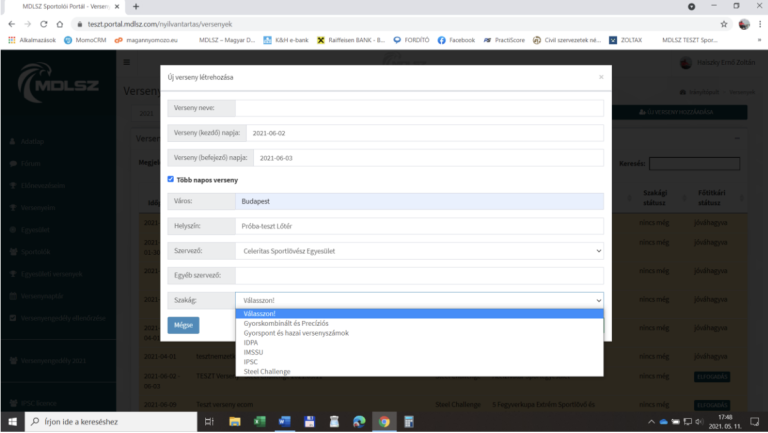Launch Excel from the taskbar
The width and height of the screenshot is (768, 433).
click(258, 421)
